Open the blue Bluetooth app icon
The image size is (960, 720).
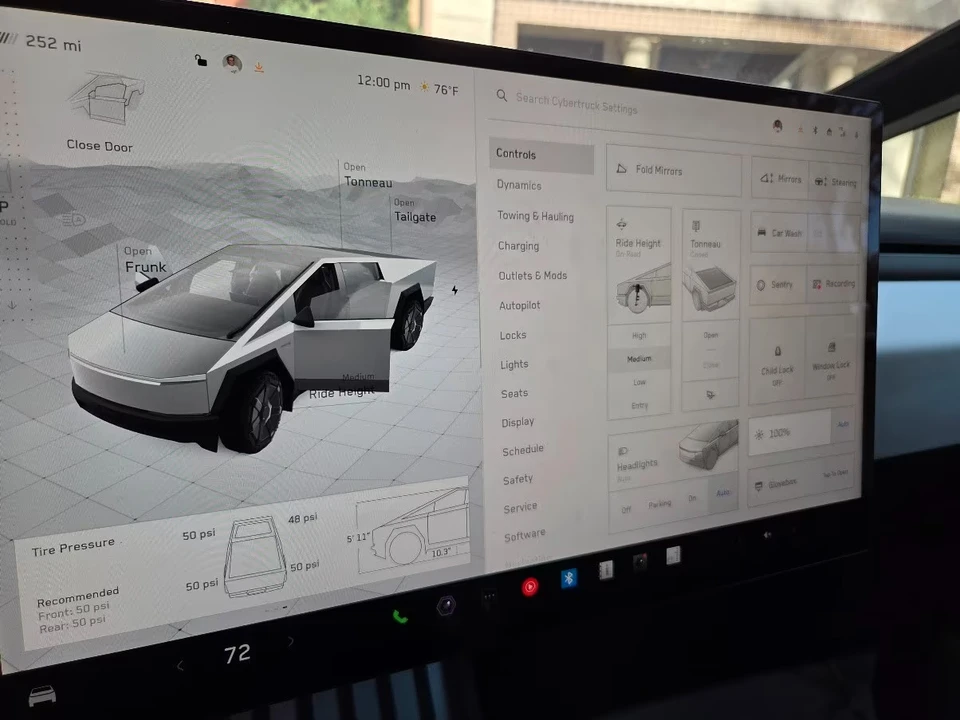click(x=569, y=577)
